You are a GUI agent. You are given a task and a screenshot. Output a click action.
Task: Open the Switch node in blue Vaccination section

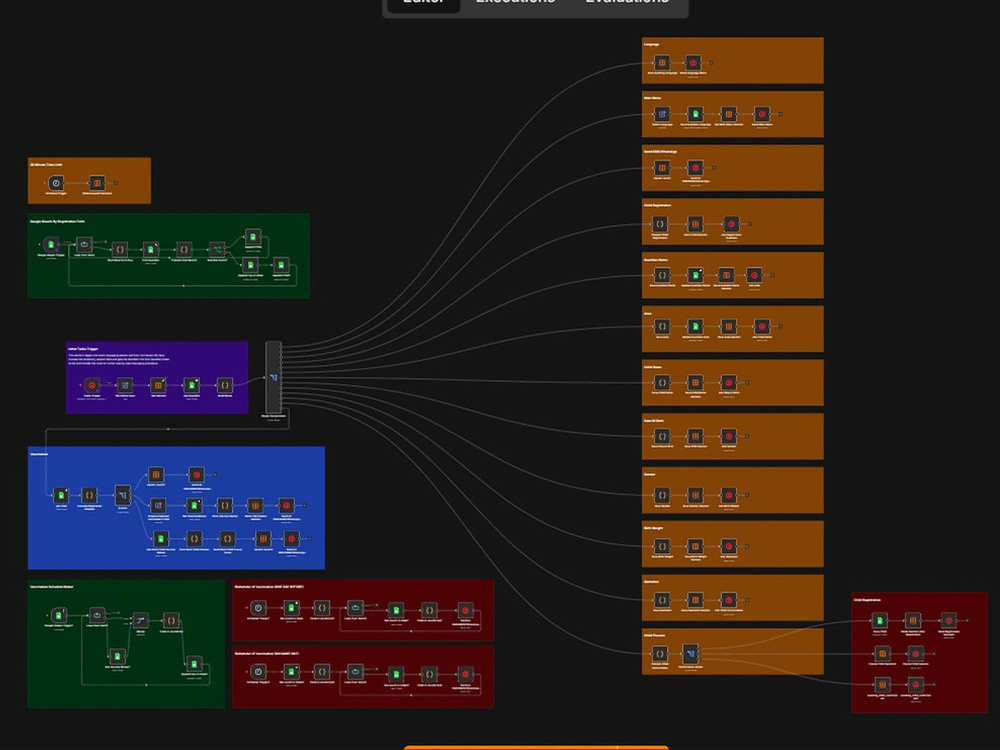point(122,495)
